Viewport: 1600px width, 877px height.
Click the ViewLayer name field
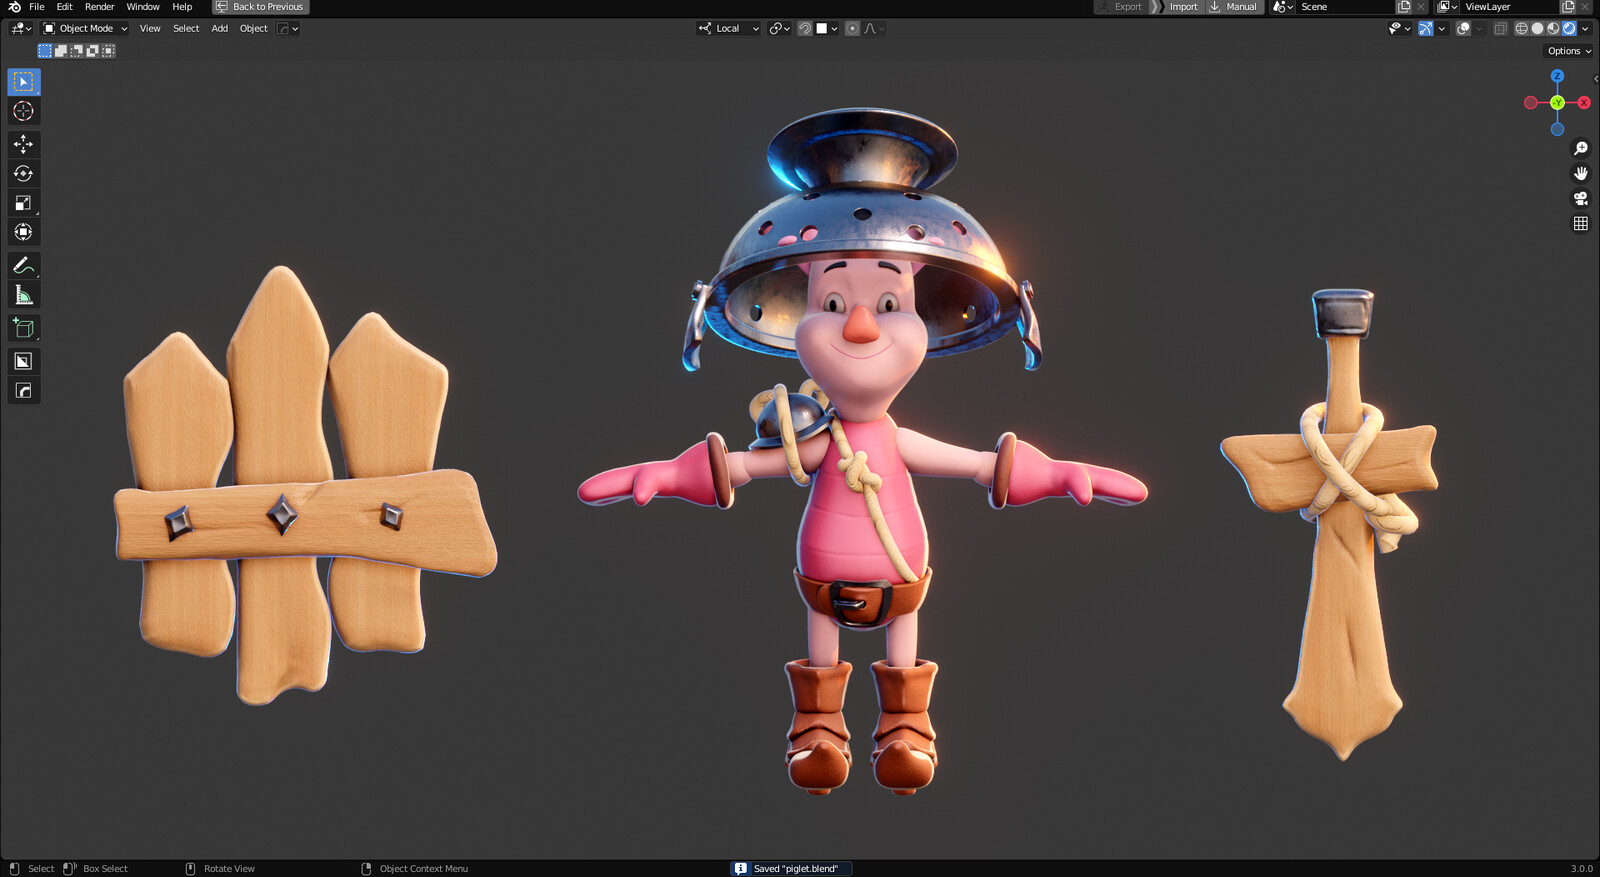tap(1509, 7)
